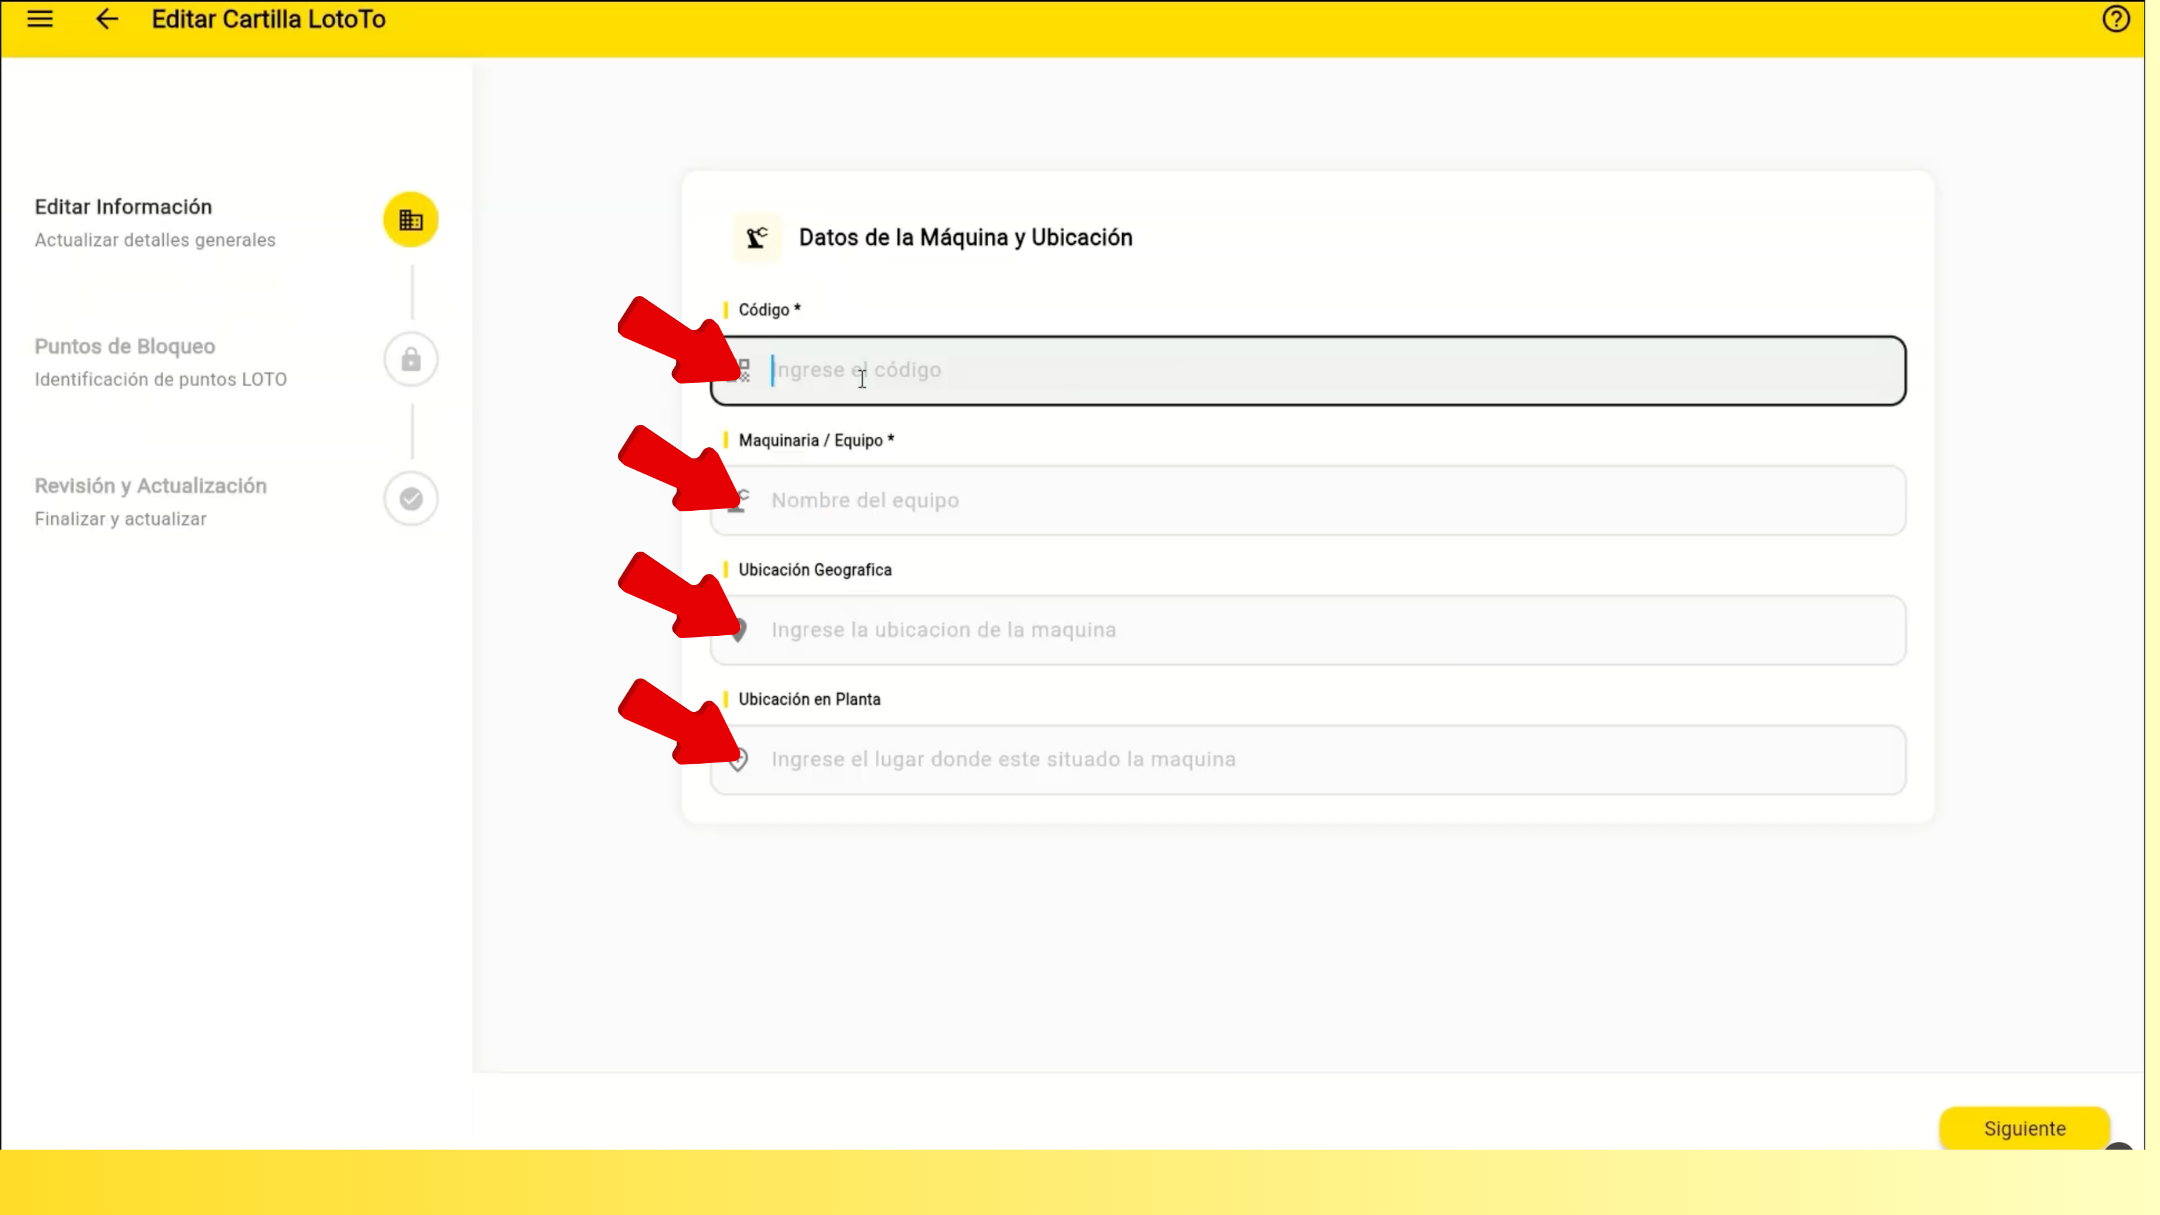Select the Editar Información step icon
This screenshot has width=2160, height=1215.
411,220
